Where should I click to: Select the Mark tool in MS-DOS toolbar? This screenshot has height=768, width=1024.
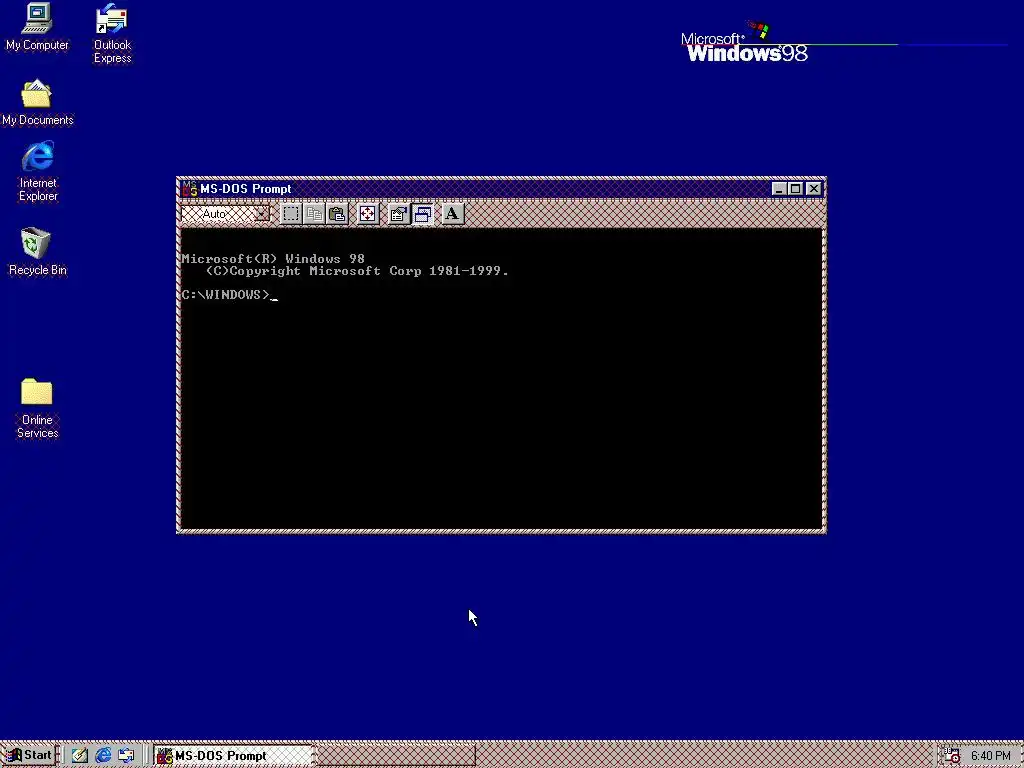pyautogui.click(x=291, y=214)
